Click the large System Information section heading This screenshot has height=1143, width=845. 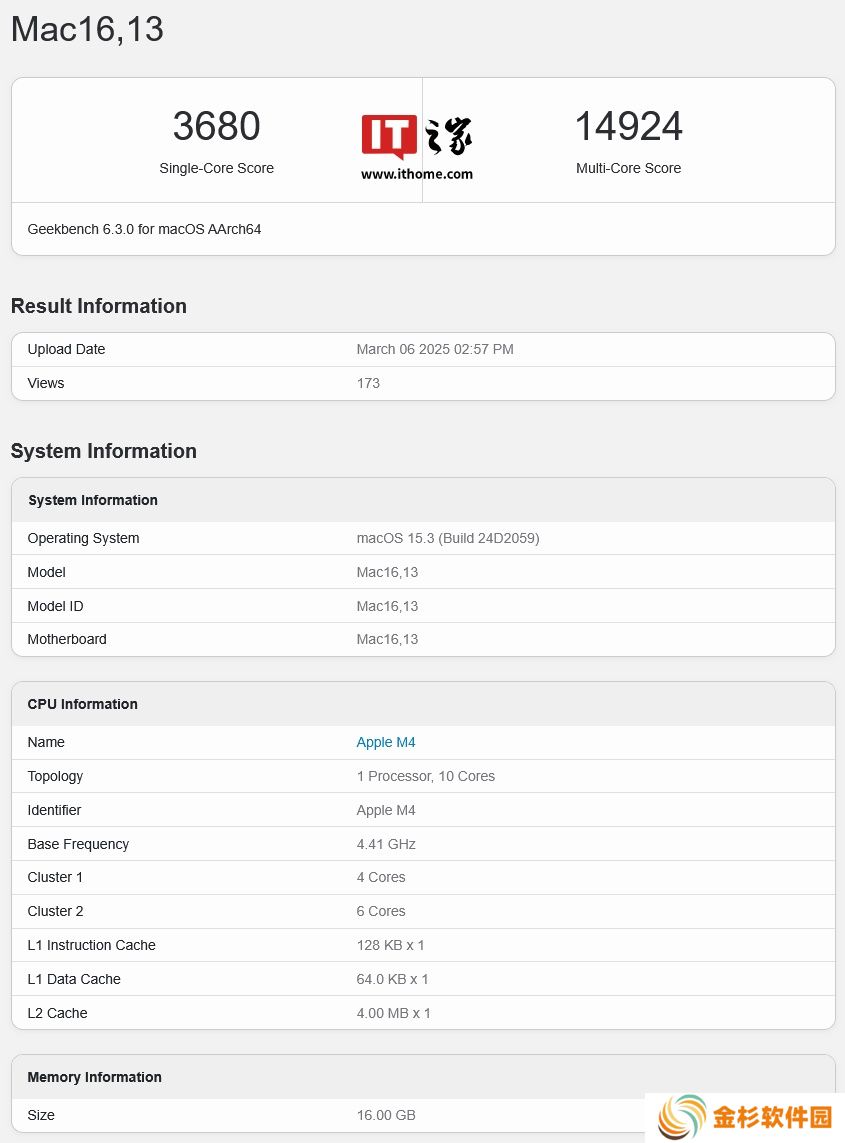tap(104, 451)
